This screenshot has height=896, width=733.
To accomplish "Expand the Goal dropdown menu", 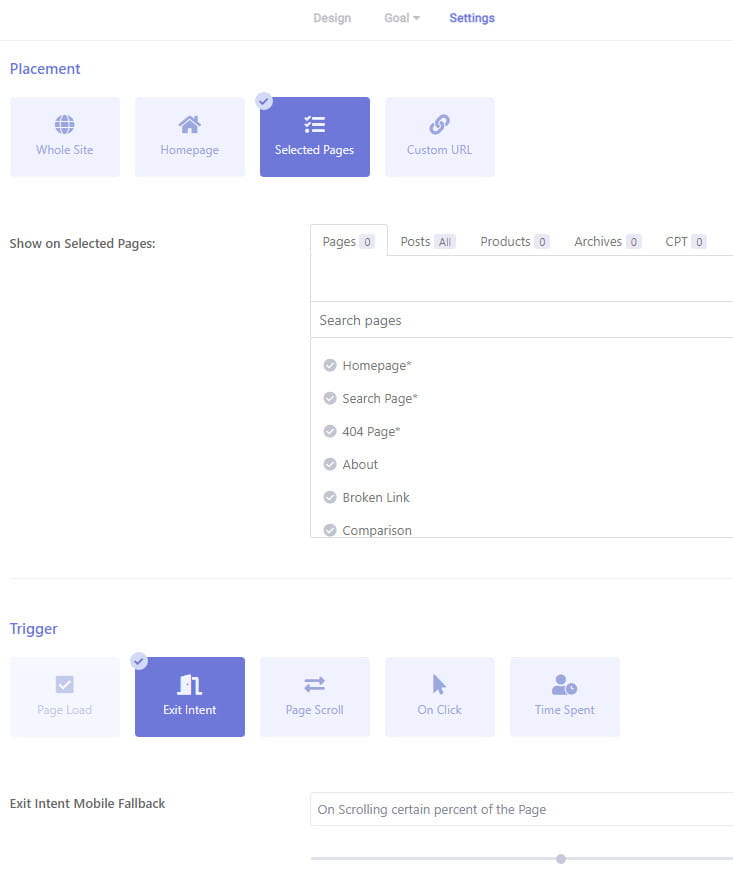I will coord(402,18).
